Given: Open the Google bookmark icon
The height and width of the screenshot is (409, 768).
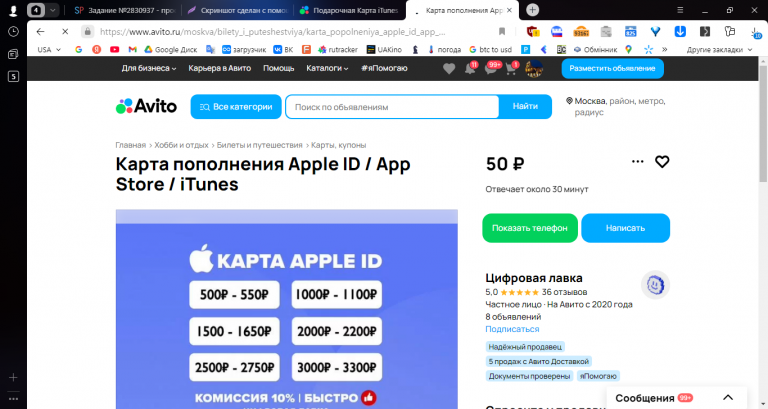Looking at the screenshot, I should point(78,49).
